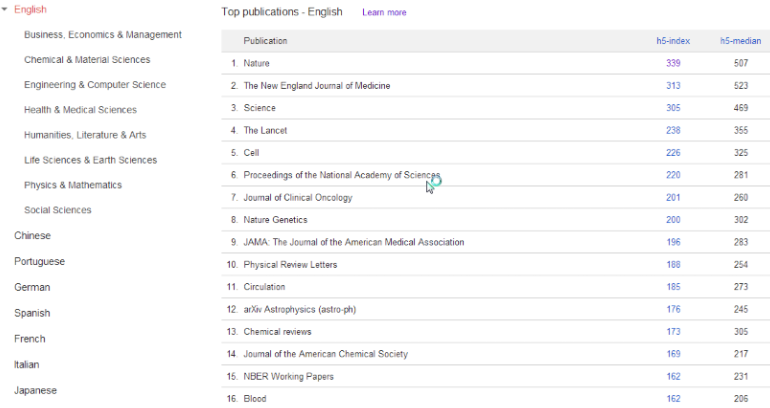Show Japanese language publications
This screenshot has height=408, width=770.
(35, 390)
